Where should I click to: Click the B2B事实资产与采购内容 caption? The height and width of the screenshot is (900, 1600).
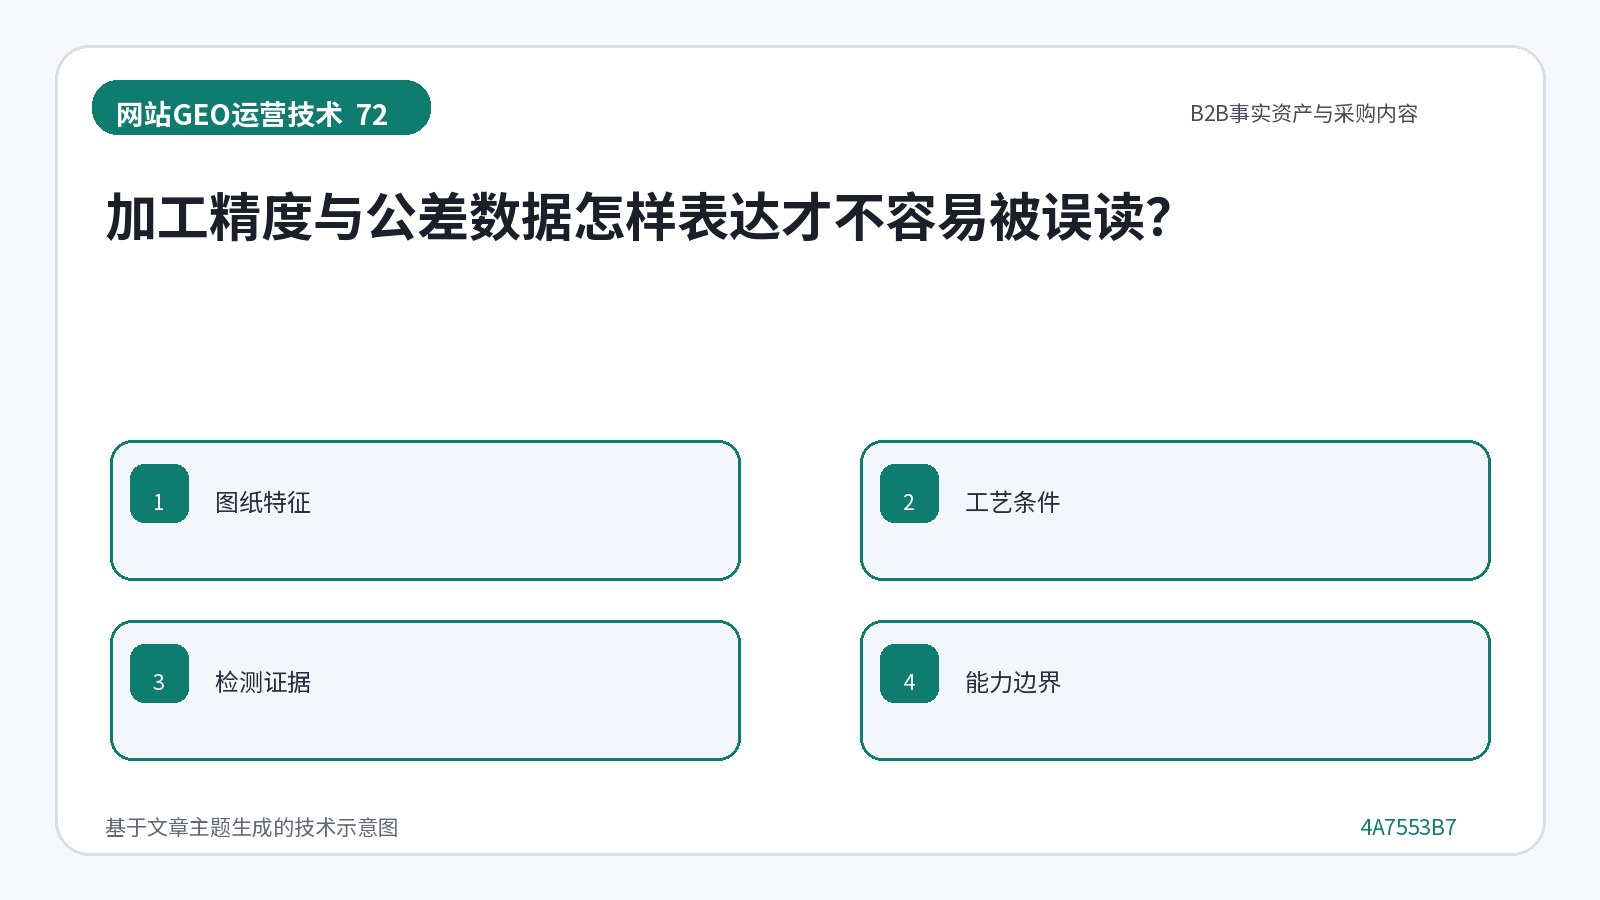pos(1303,114)
